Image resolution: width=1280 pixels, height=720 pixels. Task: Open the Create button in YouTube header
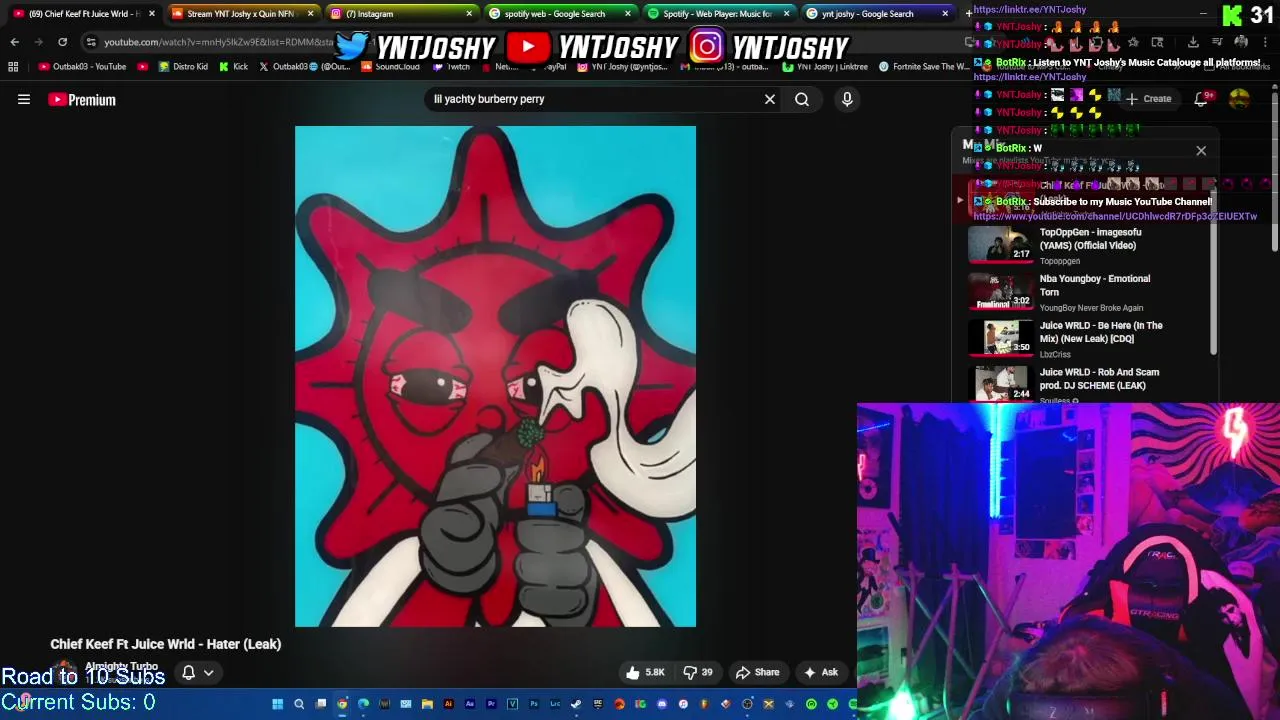pos(1148,99)
